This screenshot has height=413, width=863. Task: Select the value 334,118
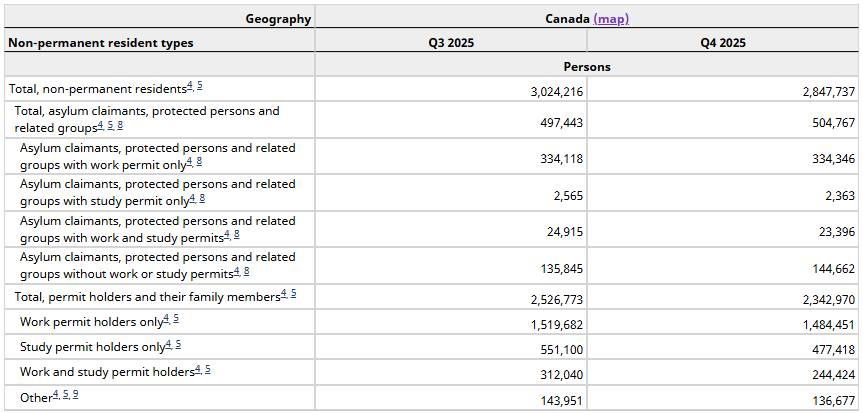tap(561, 159)
